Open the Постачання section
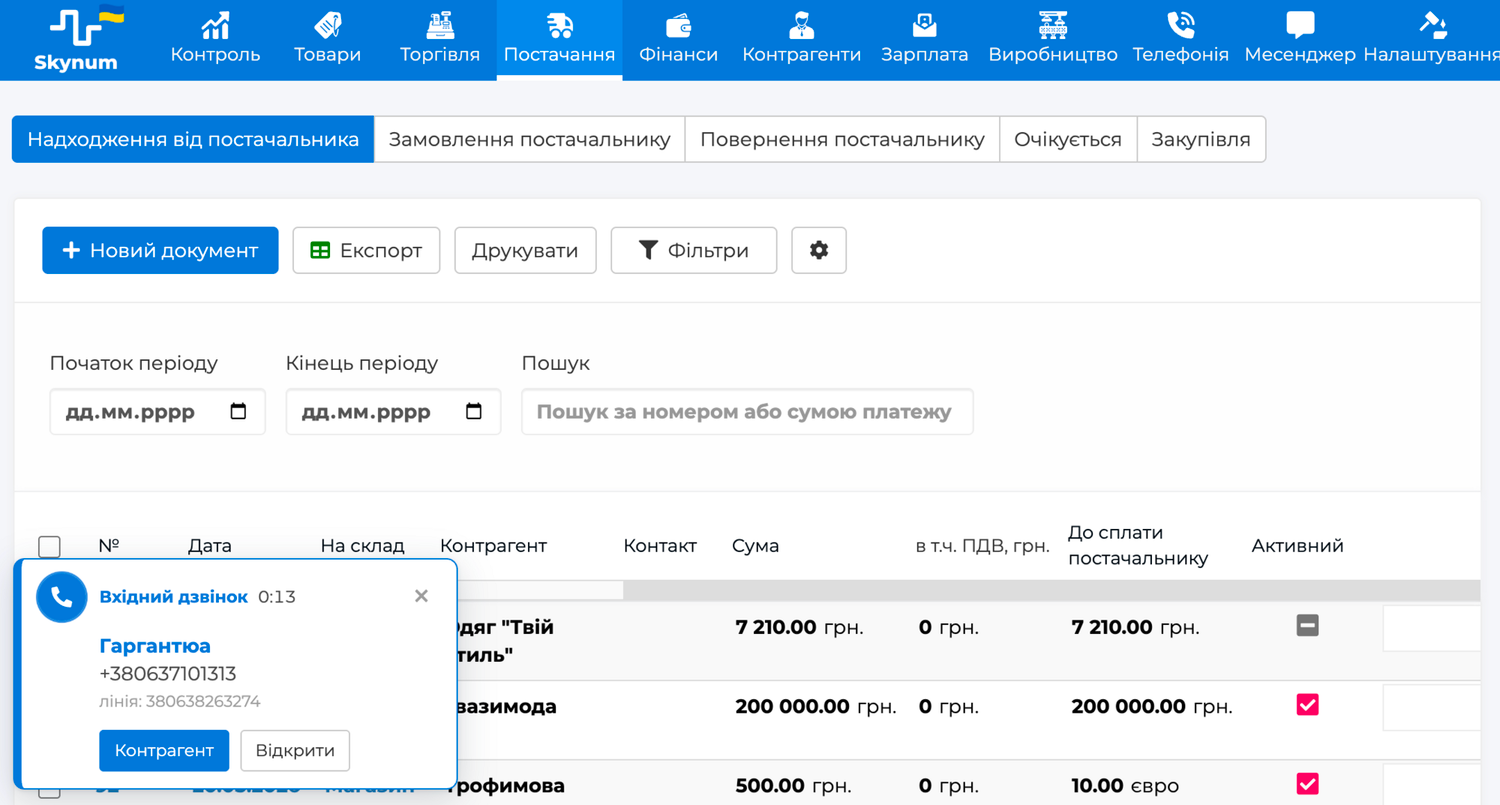 (559, 40)
